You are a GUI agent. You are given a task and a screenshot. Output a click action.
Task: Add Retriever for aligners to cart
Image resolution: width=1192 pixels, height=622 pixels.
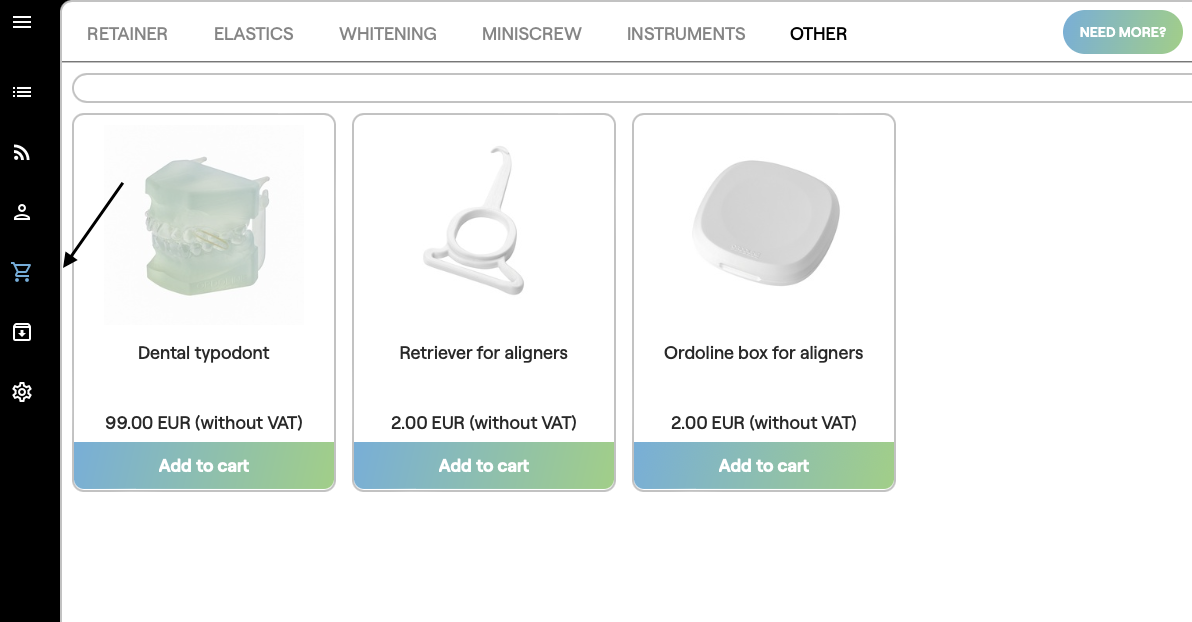coord(484,466)
